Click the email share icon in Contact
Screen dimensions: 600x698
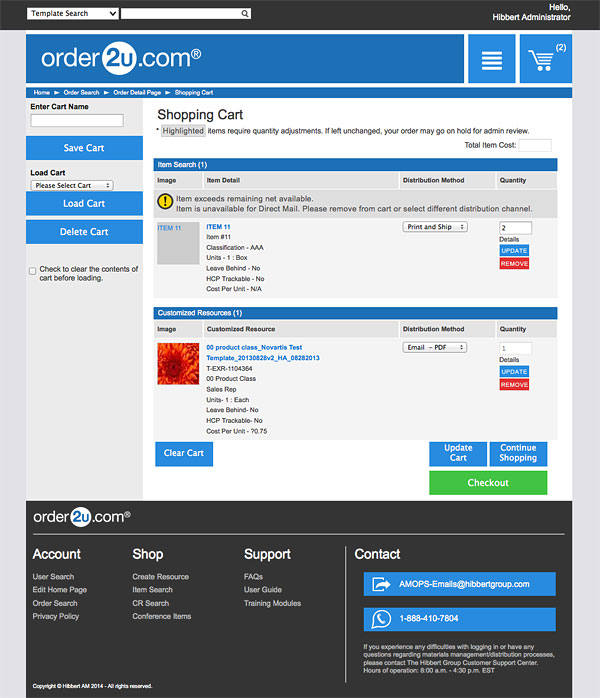click(x=381, y=584)
